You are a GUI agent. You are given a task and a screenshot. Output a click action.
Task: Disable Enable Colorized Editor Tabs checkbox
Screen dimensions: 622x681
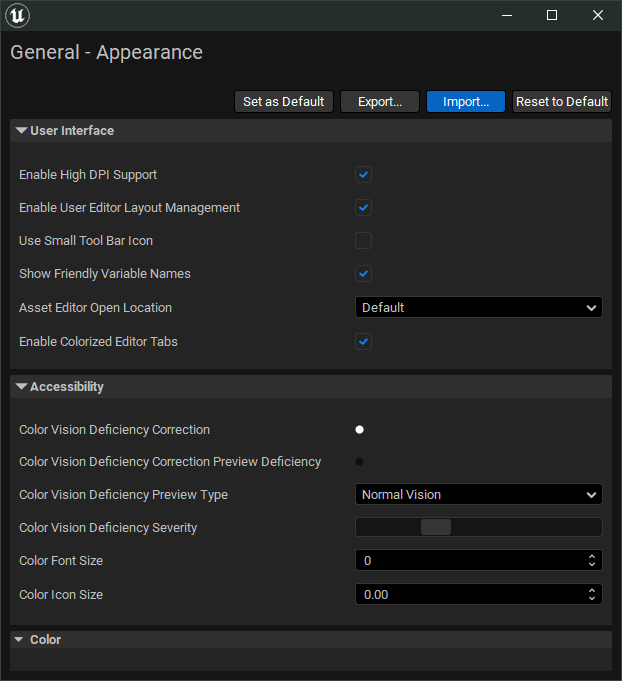pyautogui.click(x=363, y=342)
